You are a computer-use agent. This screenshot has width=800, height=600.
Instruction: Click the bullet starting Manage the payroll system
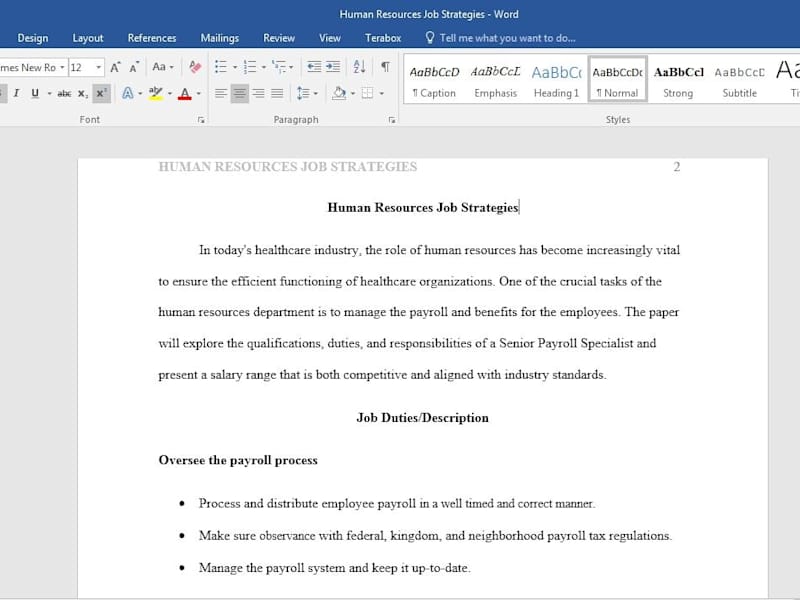coord(335,568)
